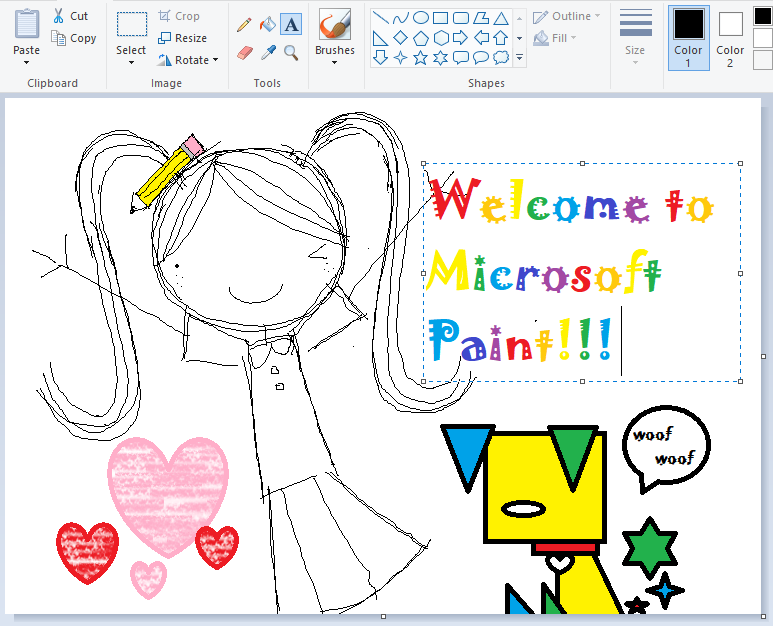Choose the Line shape

coord(380,18)
